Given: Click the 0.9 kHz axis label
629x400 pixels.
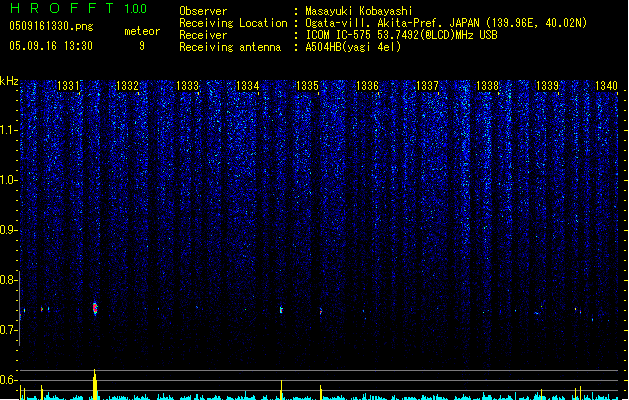Looking at the screenshot, I should pyautogui.click(x=9, y=230).
